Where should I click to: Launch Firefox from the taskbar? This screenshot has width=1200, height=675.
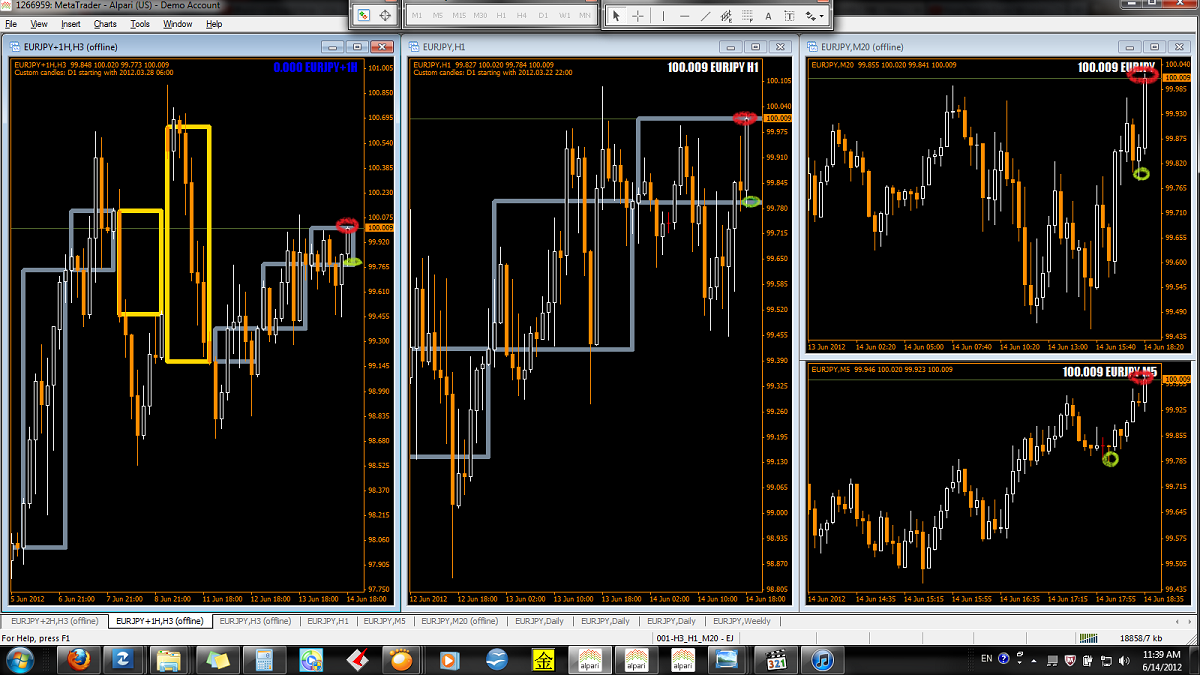[x=77, y=660]
